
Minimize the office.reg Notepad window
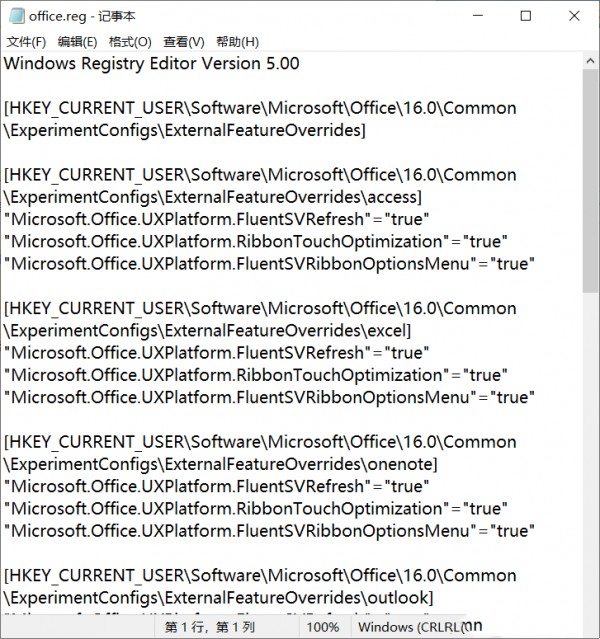478,16
